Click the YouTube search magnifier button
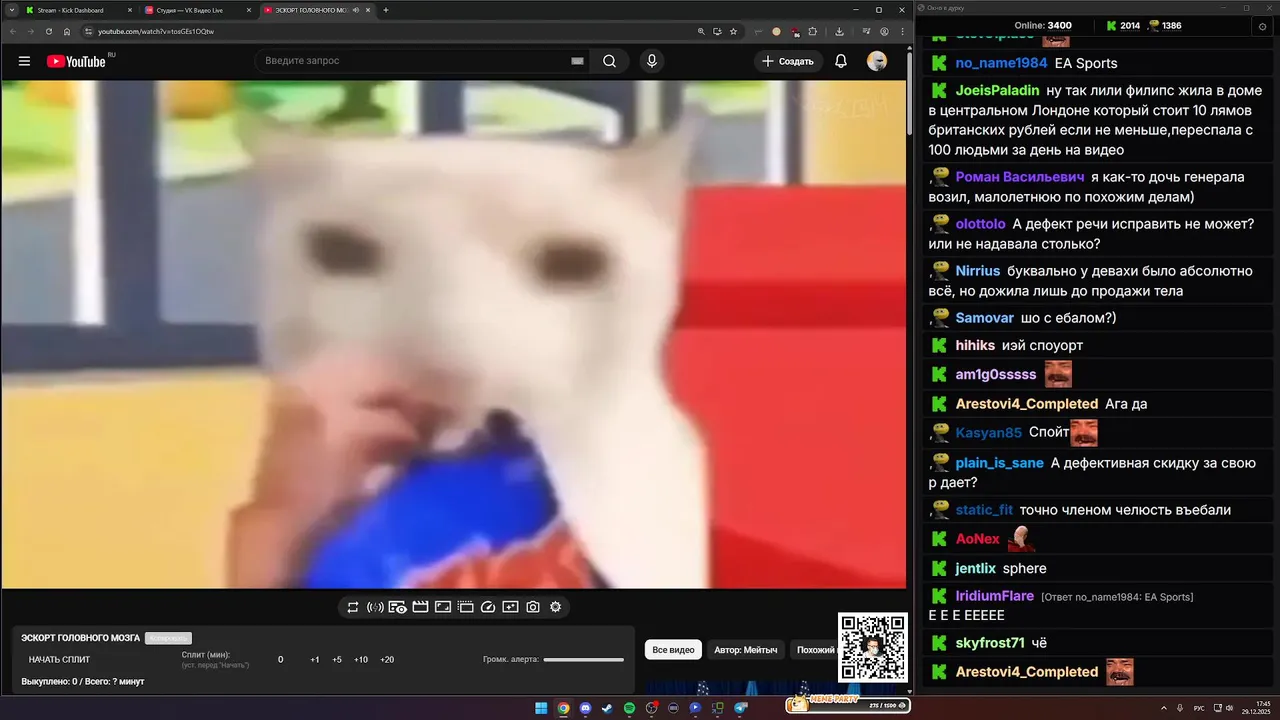 point(609,61)
